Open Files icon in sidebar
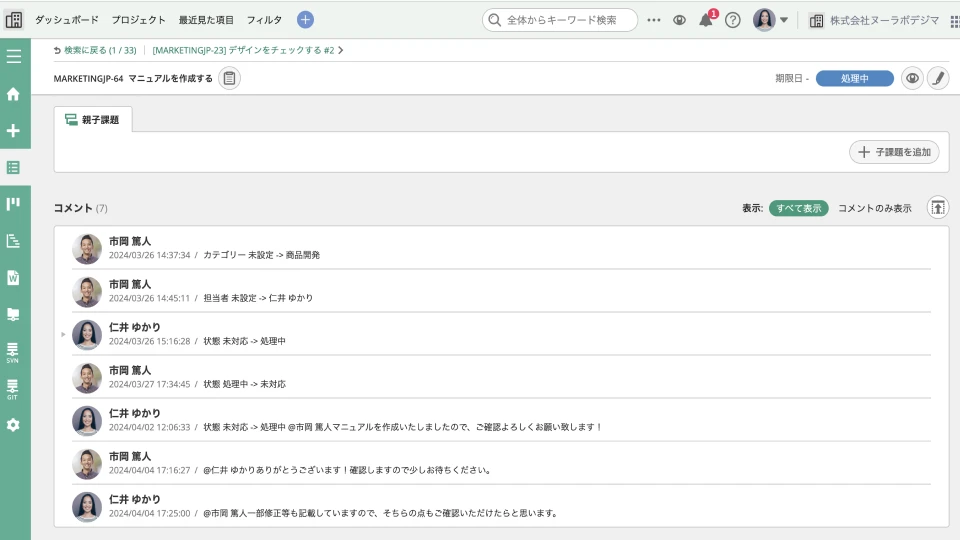Image resolution: width=960 pixels, height=540 pixels. [13, 314]
